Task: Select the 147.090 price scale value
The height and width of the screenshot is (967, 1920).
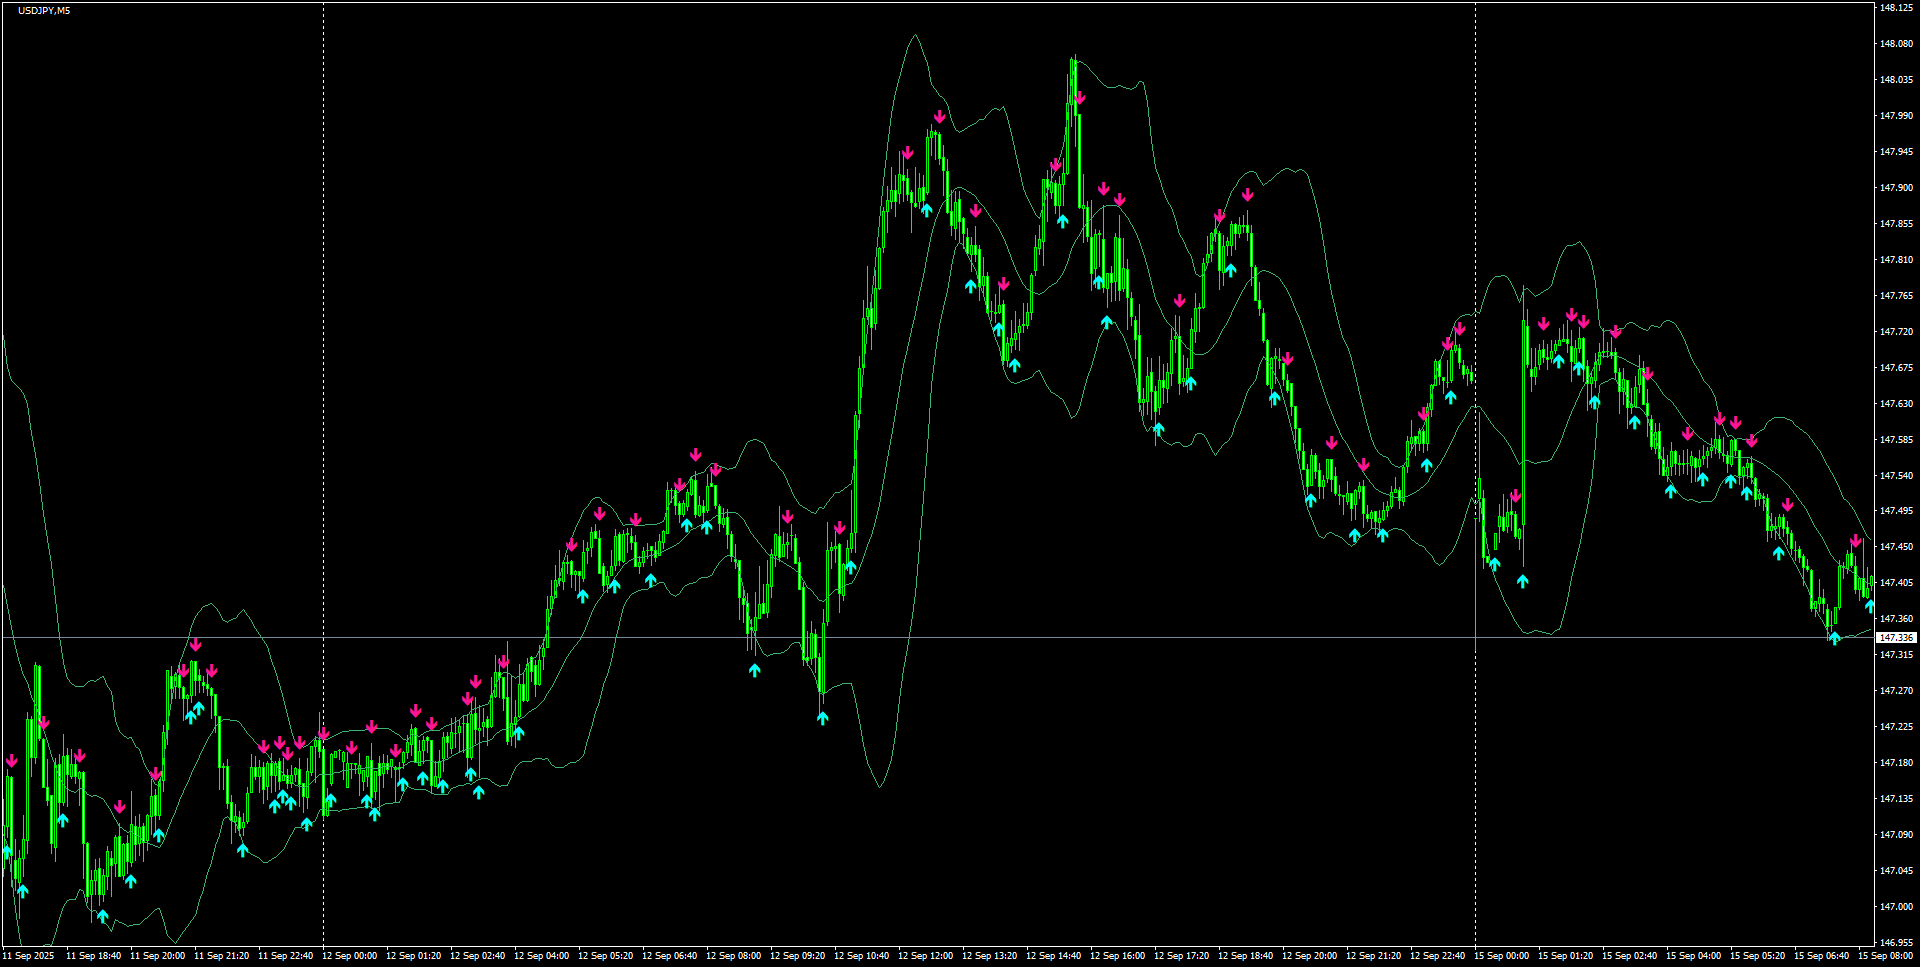Action: [x=1896, y=835]
